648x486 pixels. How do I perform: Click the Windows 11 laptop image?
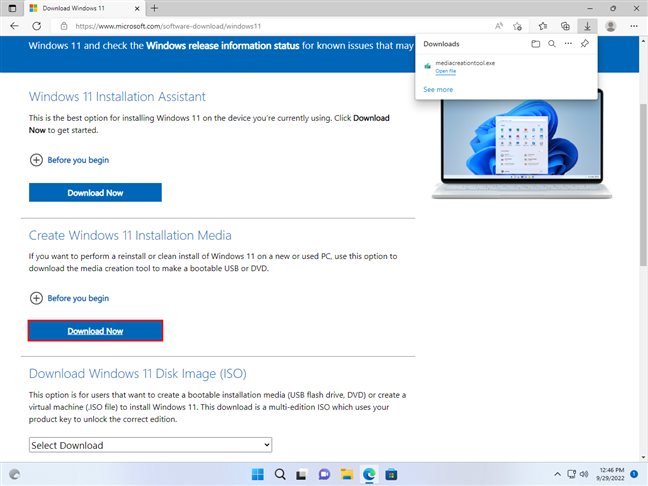[x=522, y=145]
